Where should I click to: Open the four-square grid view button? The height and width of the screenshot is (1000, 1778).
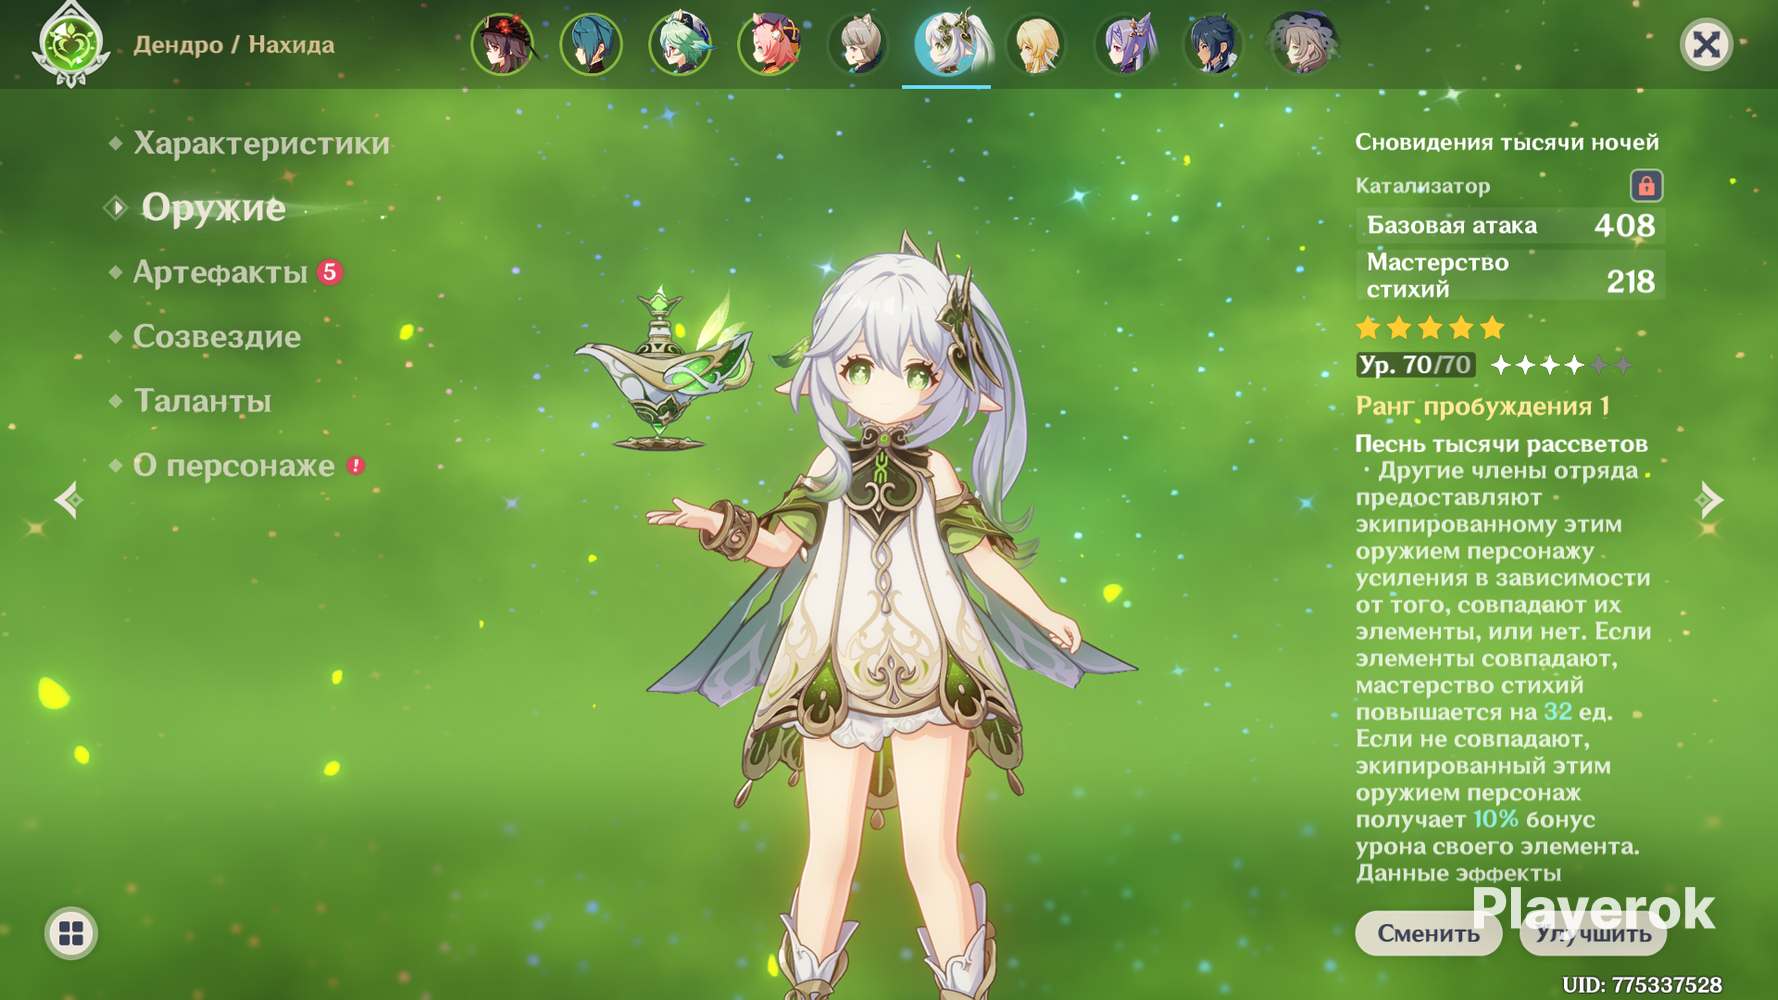pyautogui.click(x=71, y=933)
